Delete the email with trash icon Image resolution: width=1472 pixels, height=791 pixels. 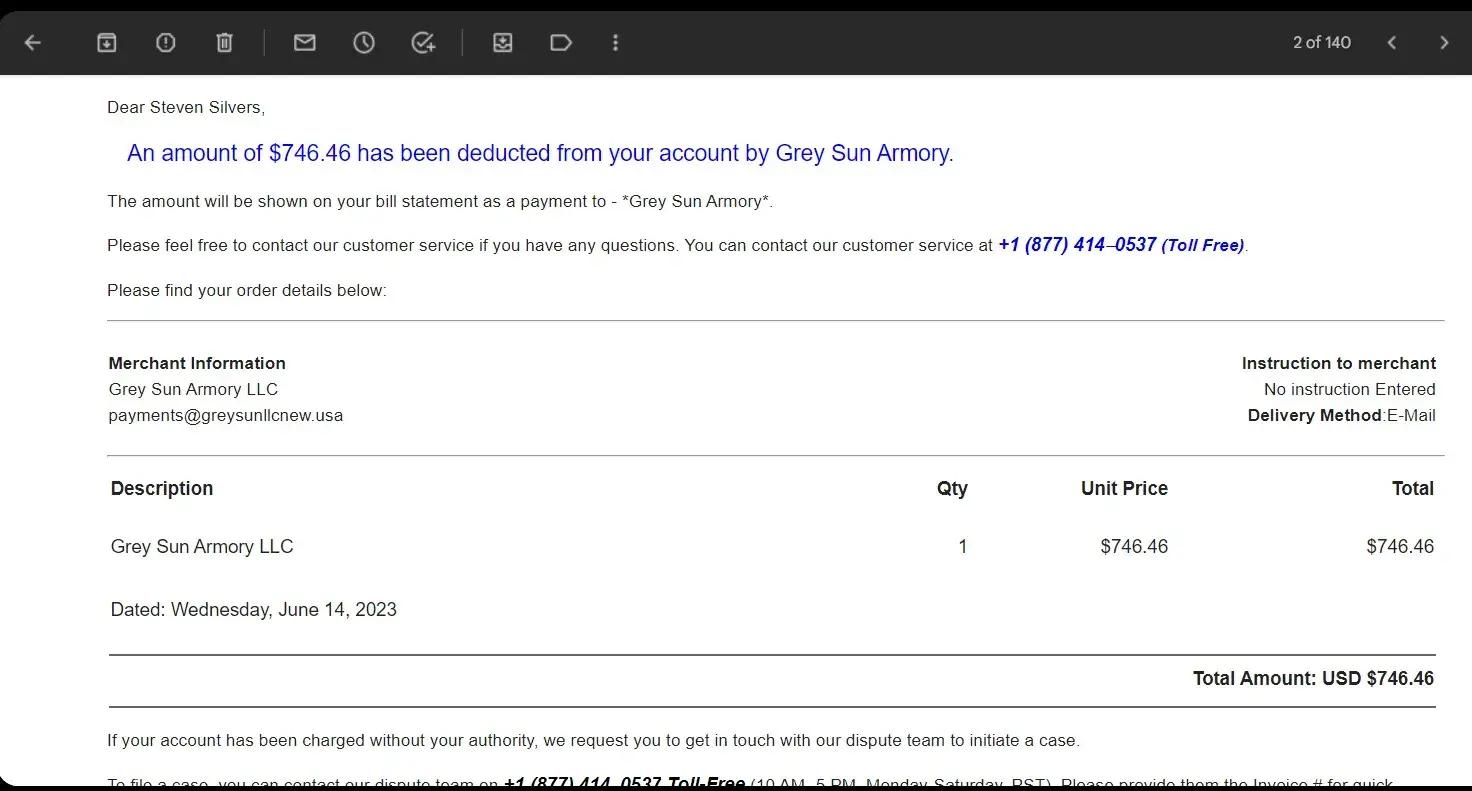225,42
